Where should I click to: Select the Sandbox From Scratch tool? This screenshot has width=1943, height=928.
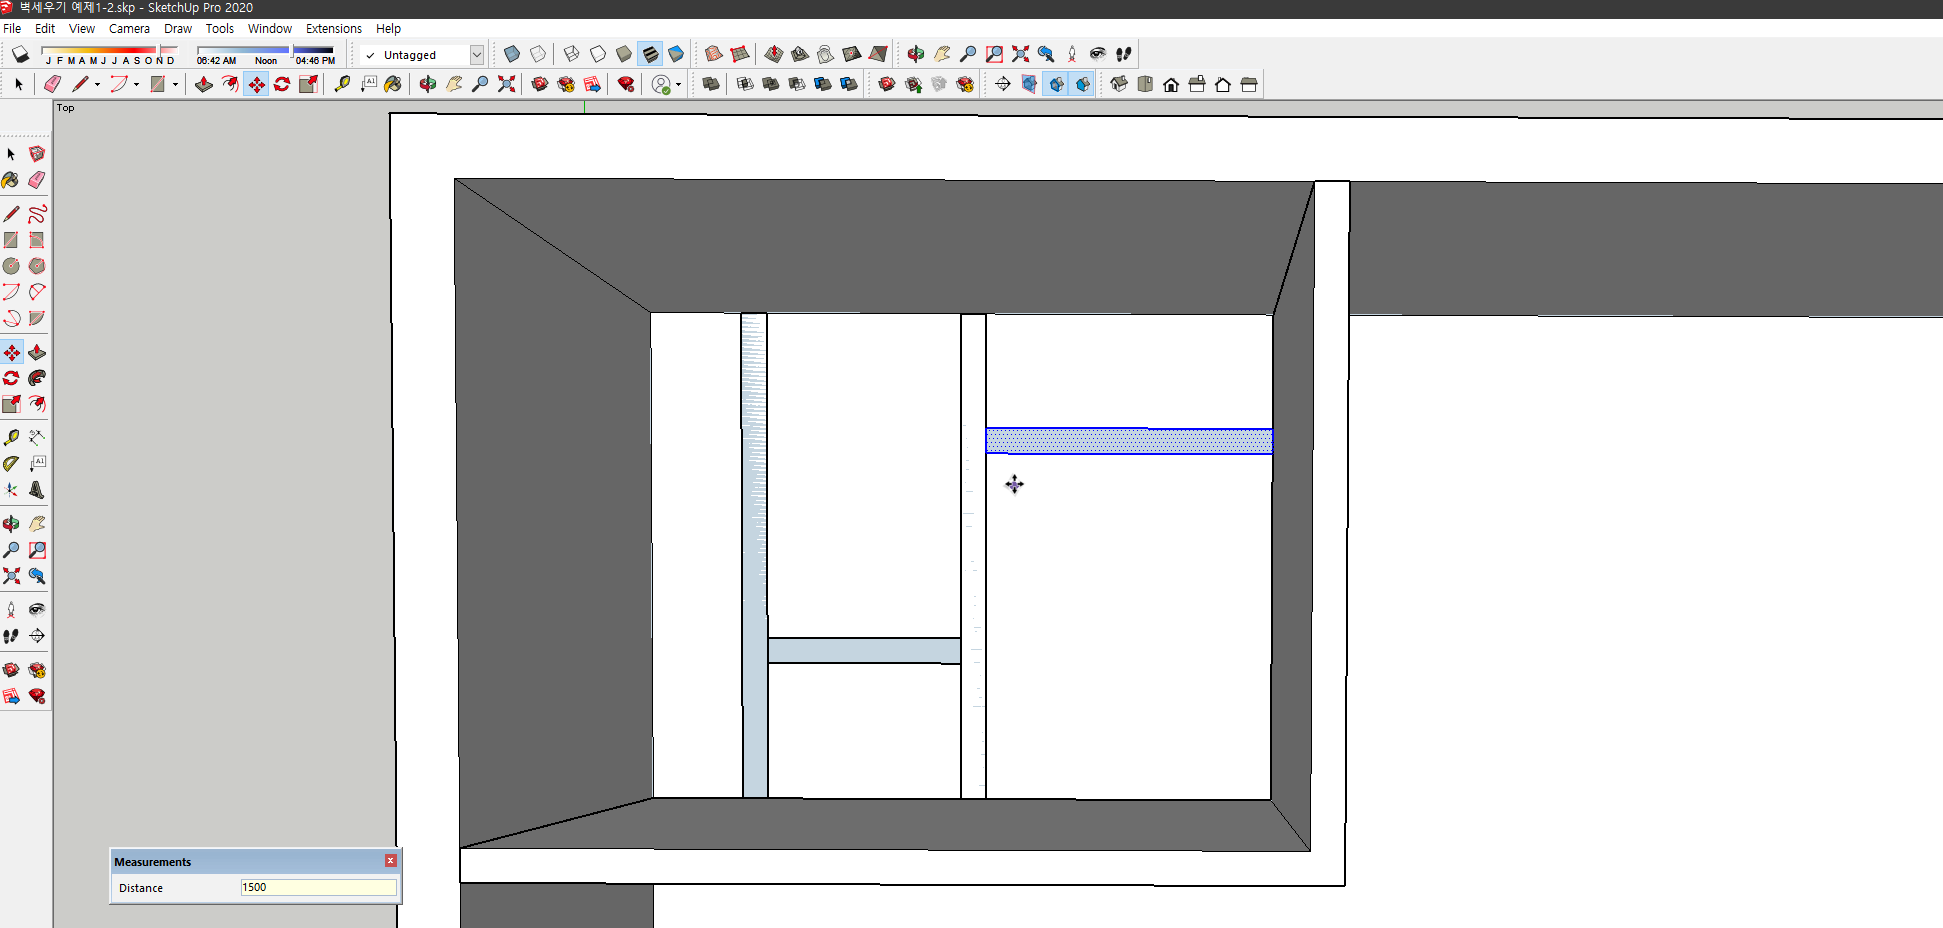tap(740, 54)
